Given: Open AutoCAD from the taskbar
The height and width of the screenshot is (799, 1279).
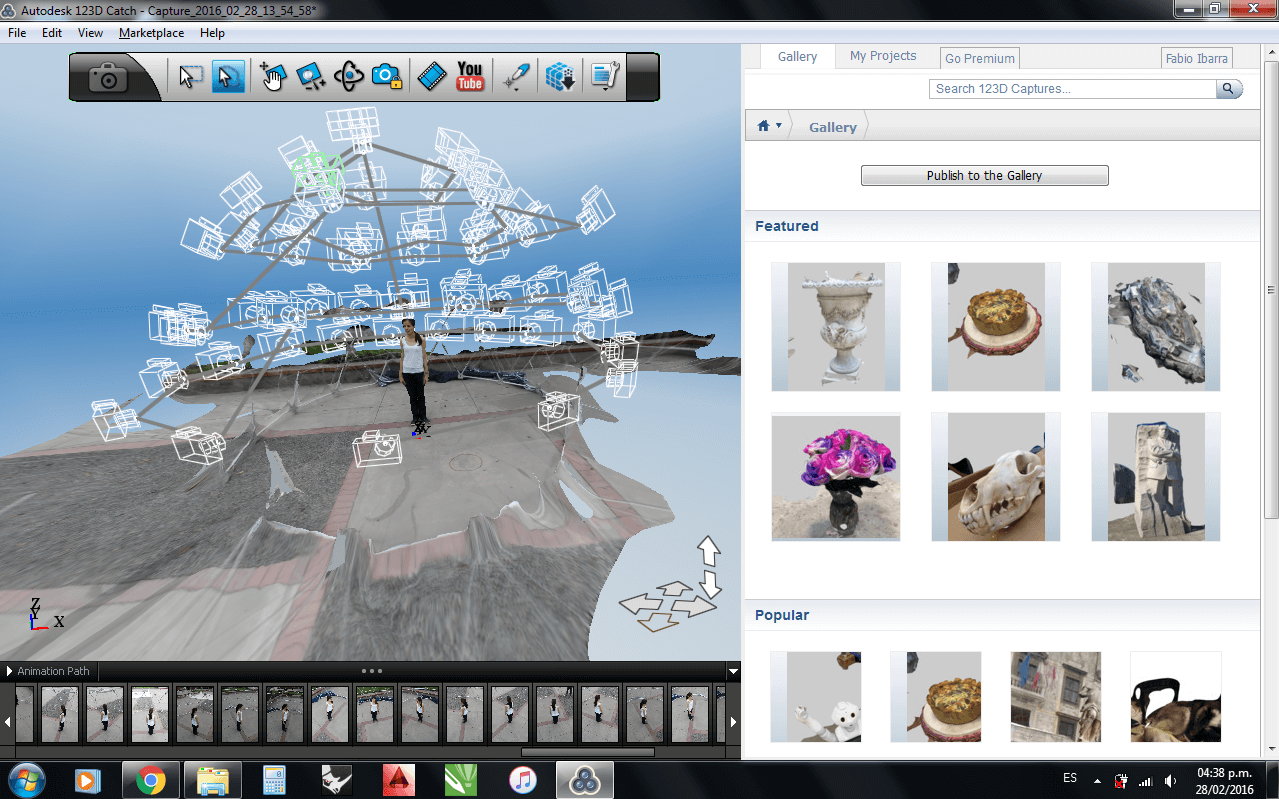Looking at the screenshot, I should pos(399,779).
